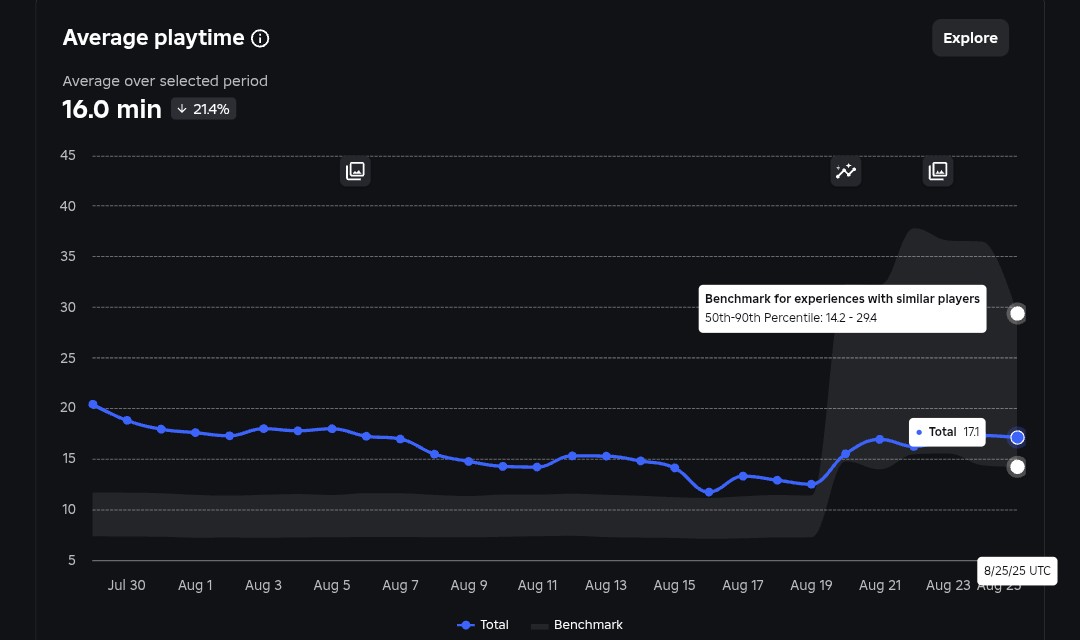Click the Total 17.1 tooltip
This screenshot has height=640, width=1080.
pos(947,432)
